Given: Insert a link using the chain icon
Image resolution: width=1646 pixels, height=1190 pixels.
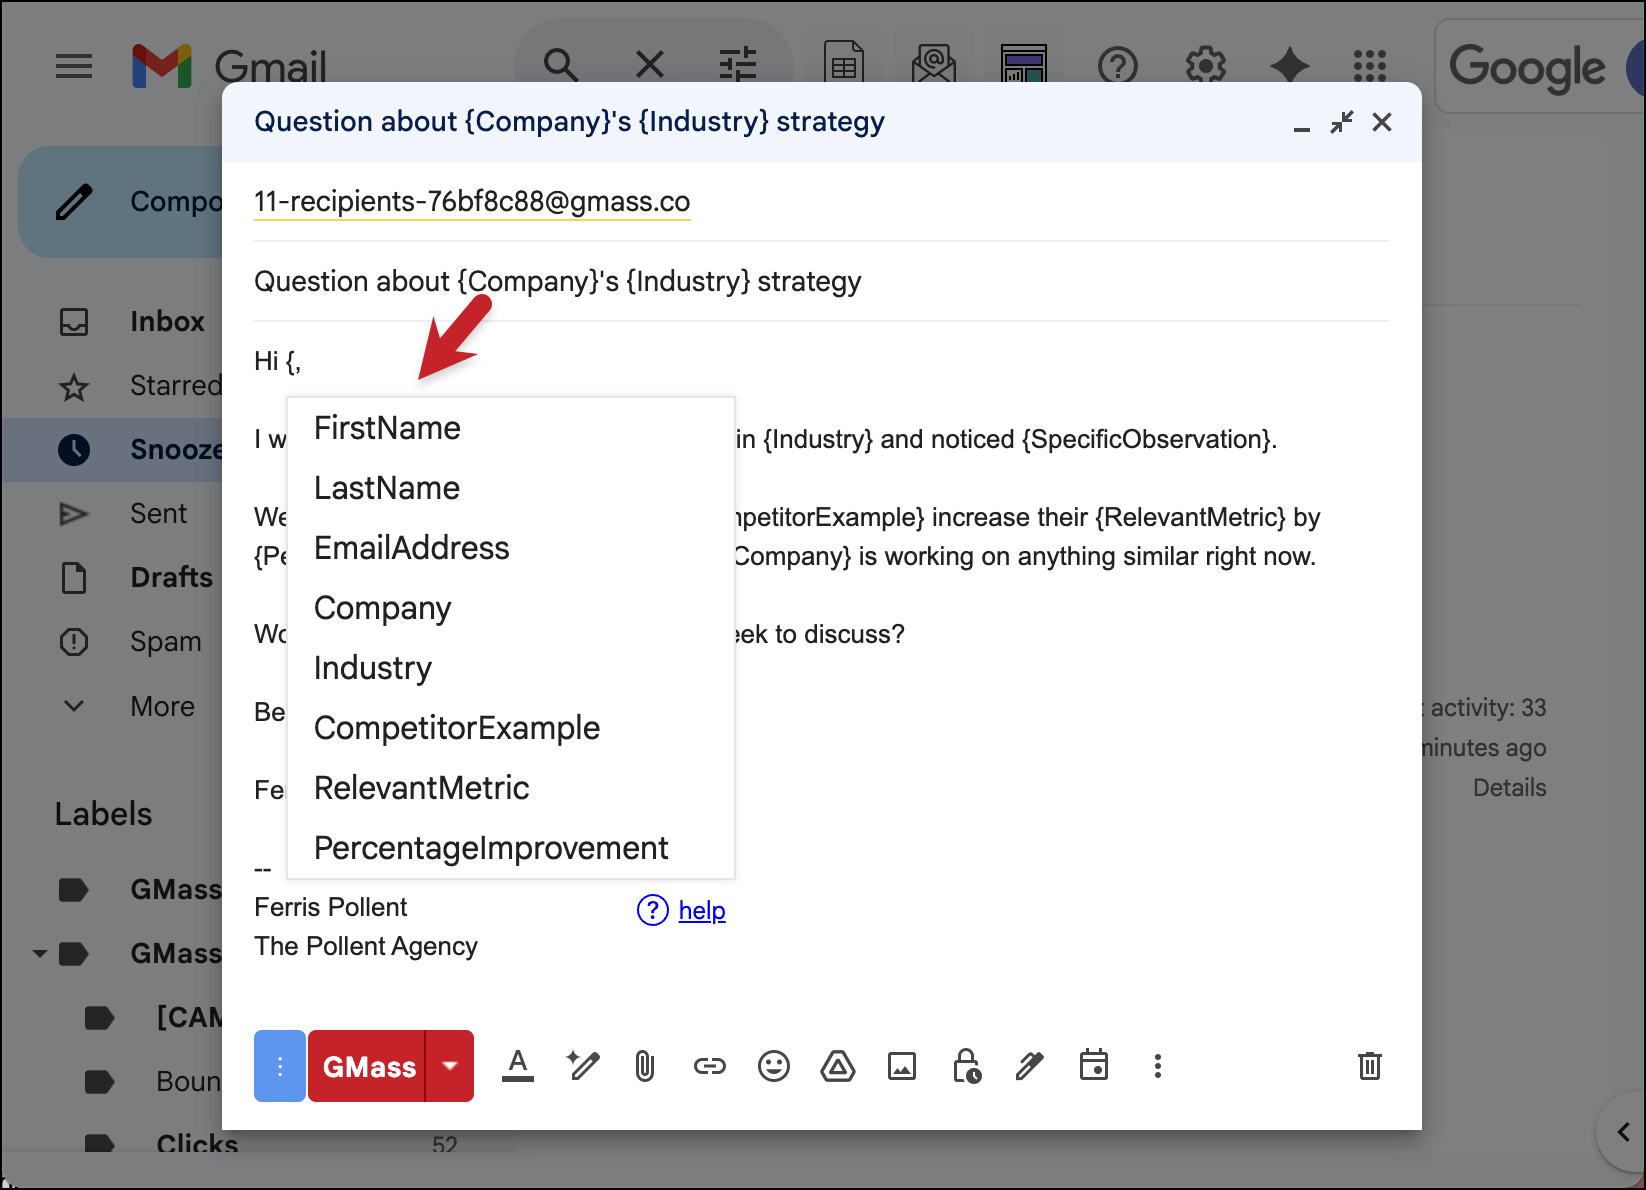Looking at the screenshot, I should pos(710,1066).
